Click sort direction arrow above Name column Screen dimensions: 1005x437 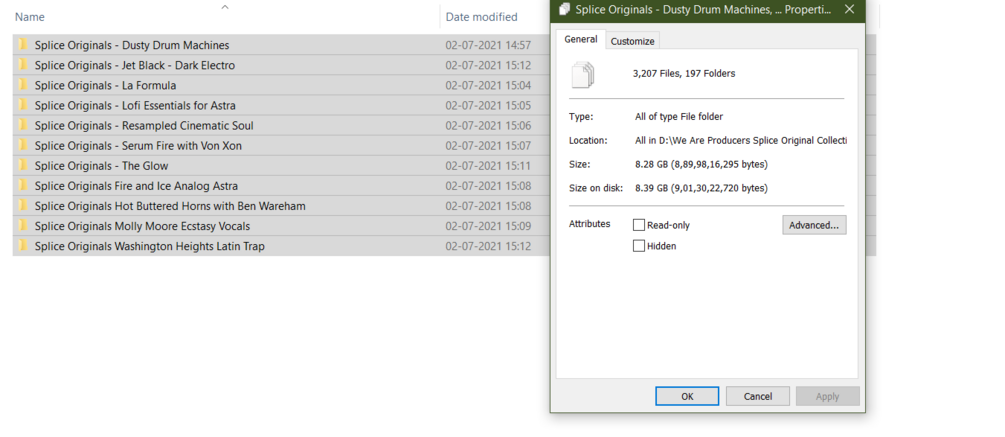(224, 7)
